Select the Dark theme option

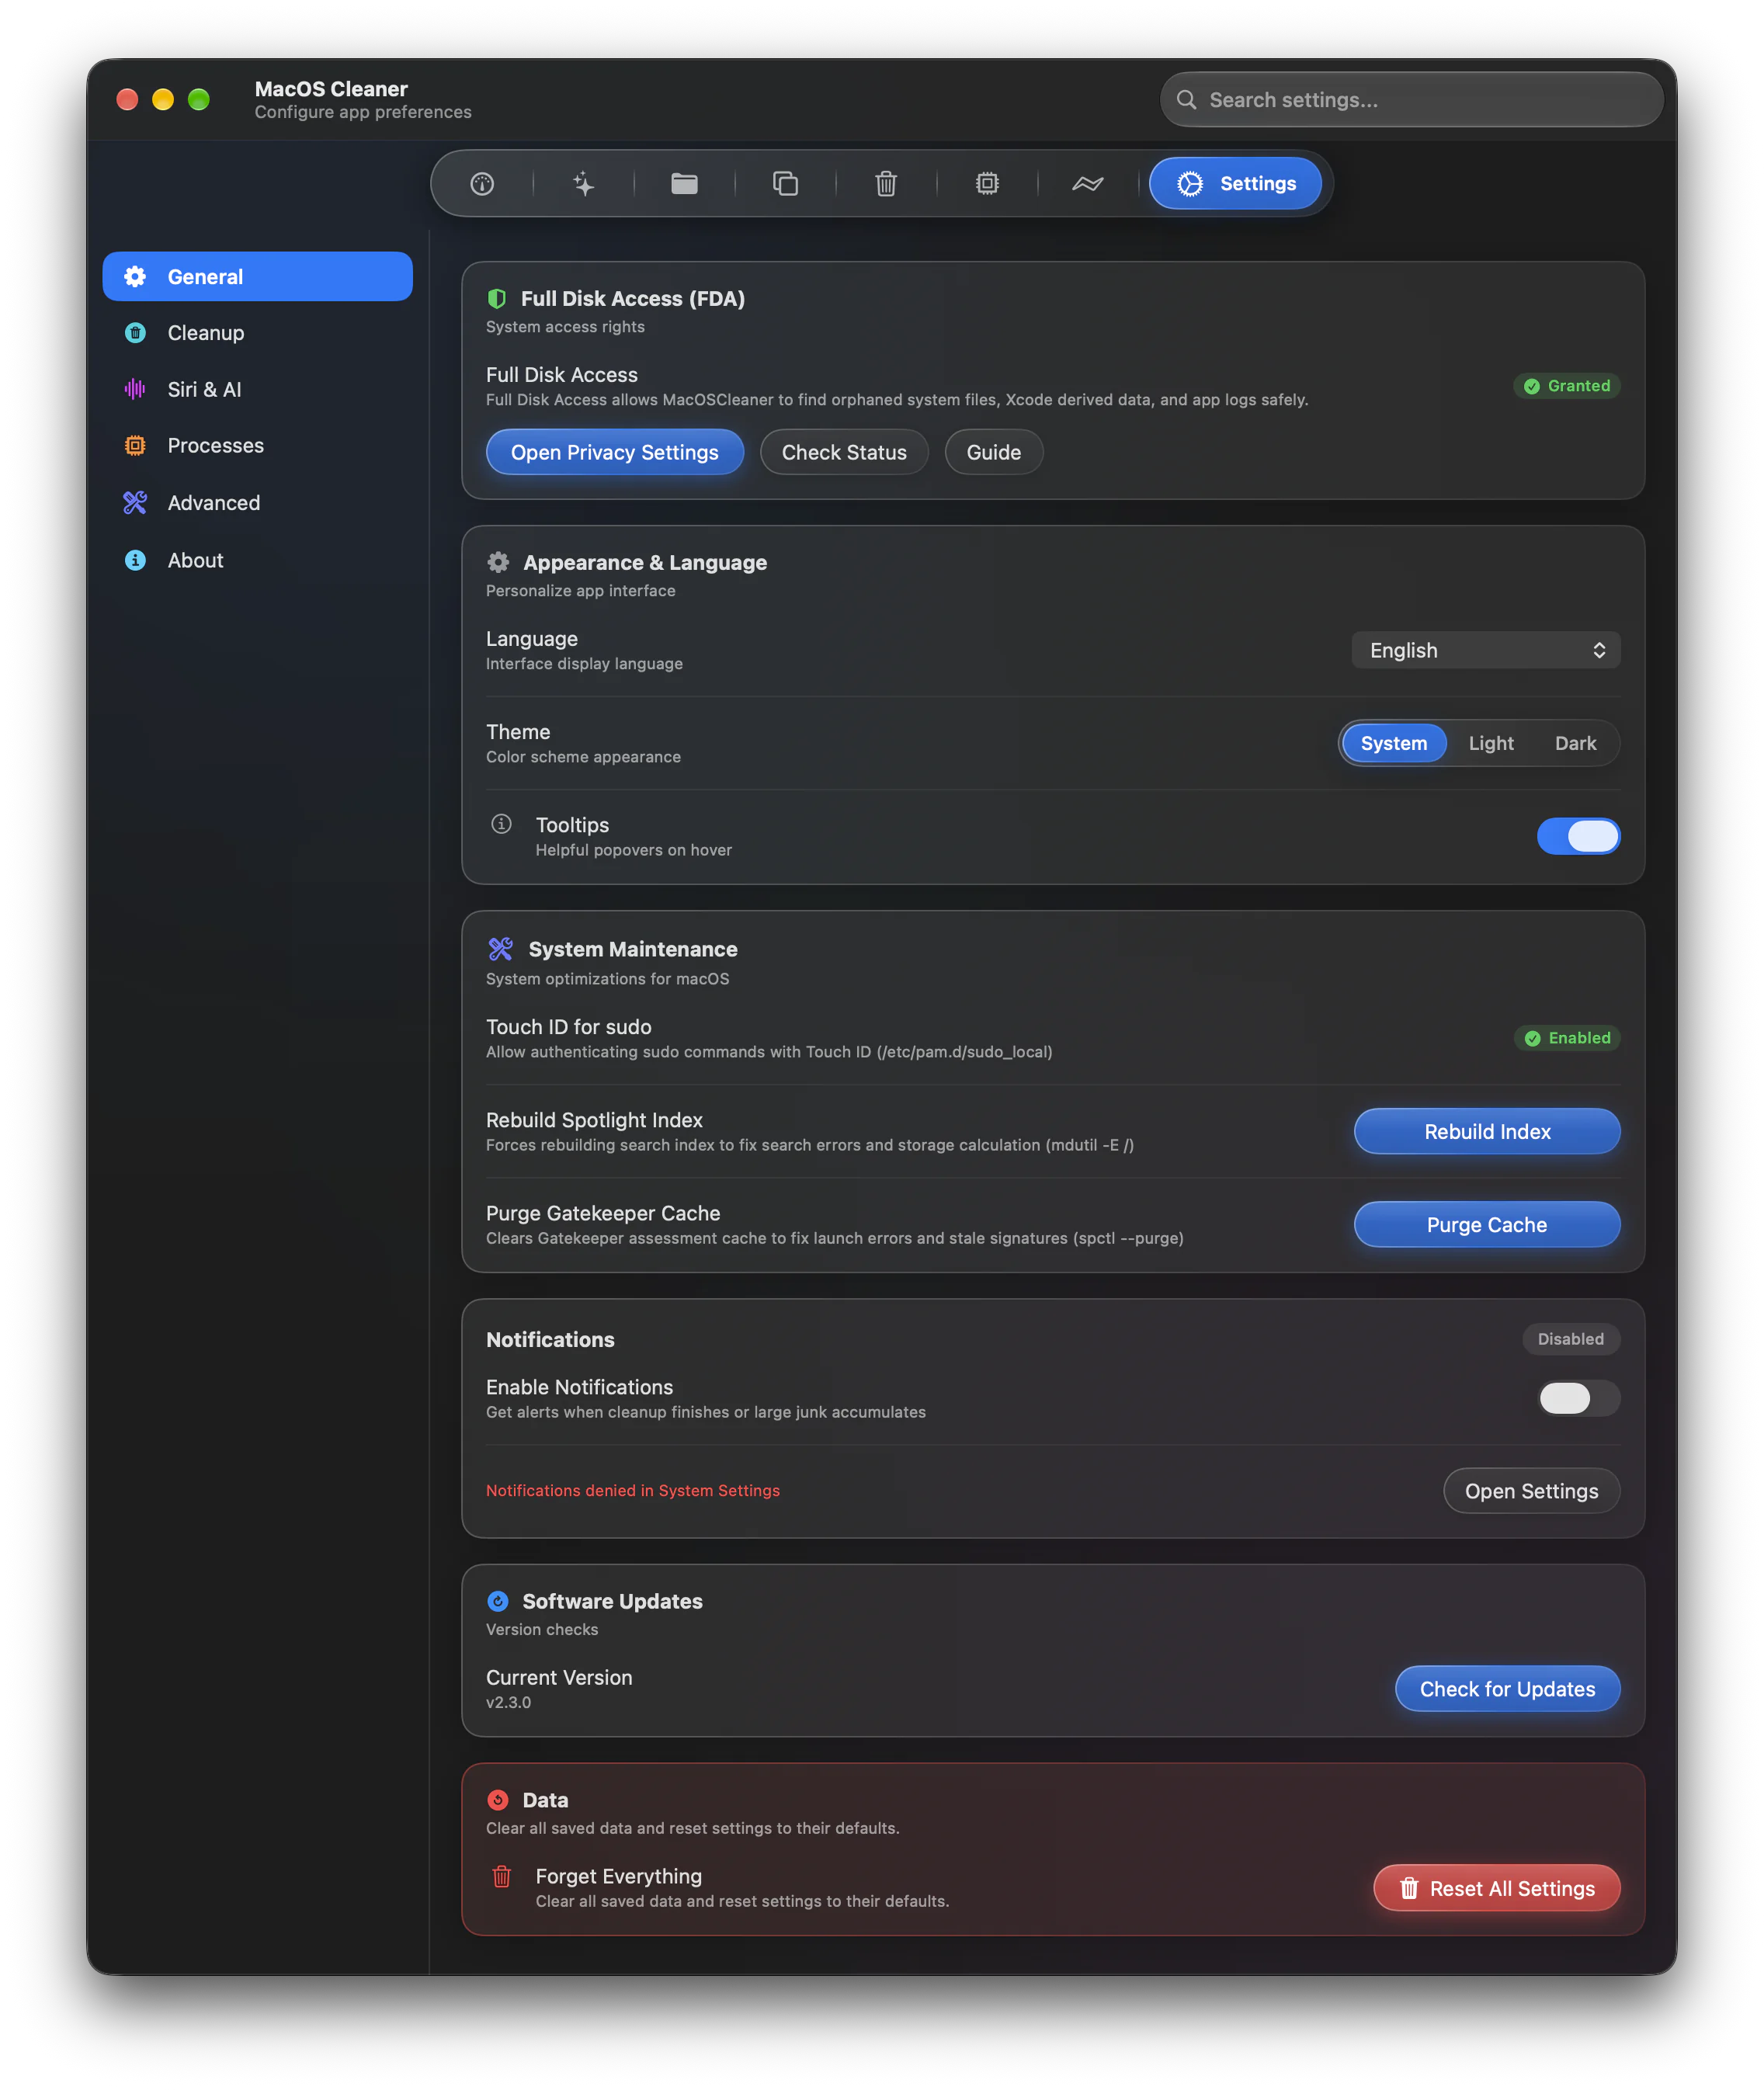coord(1575,744)
